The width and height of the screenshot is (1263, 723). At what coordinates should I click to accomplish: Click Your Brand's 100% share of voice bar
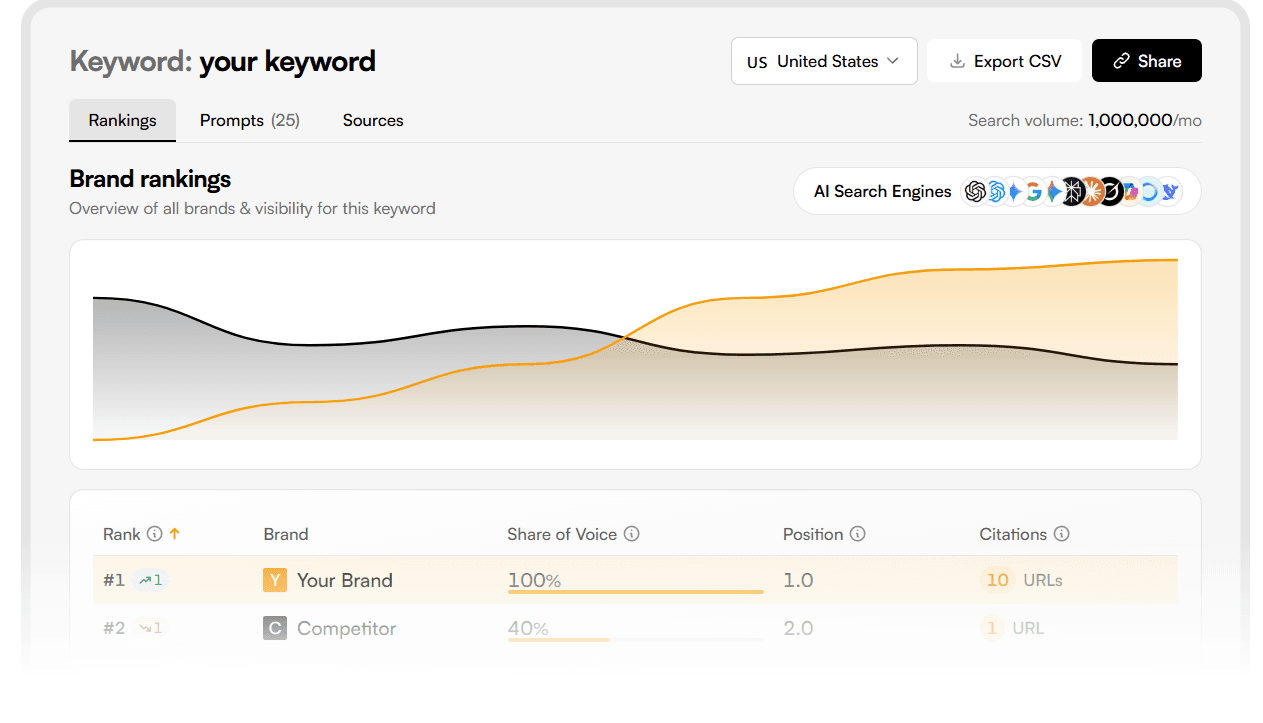[635, 591]
